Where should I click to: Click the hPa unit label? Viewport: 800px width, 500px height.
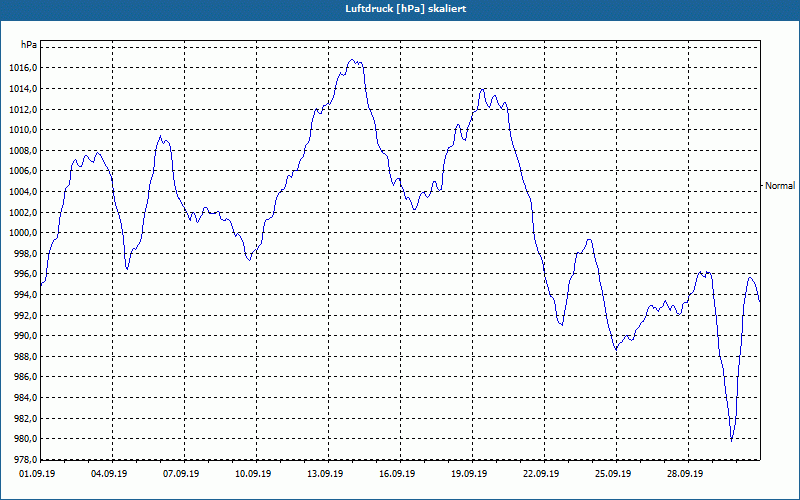pos(29,44)
